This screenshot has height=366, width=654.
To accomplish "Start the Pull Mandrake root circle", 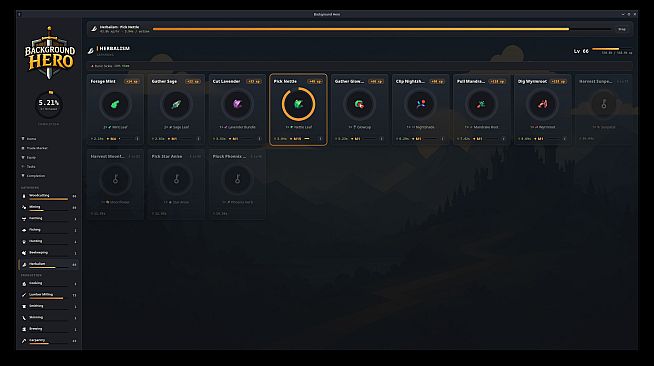I will point(481,104).
